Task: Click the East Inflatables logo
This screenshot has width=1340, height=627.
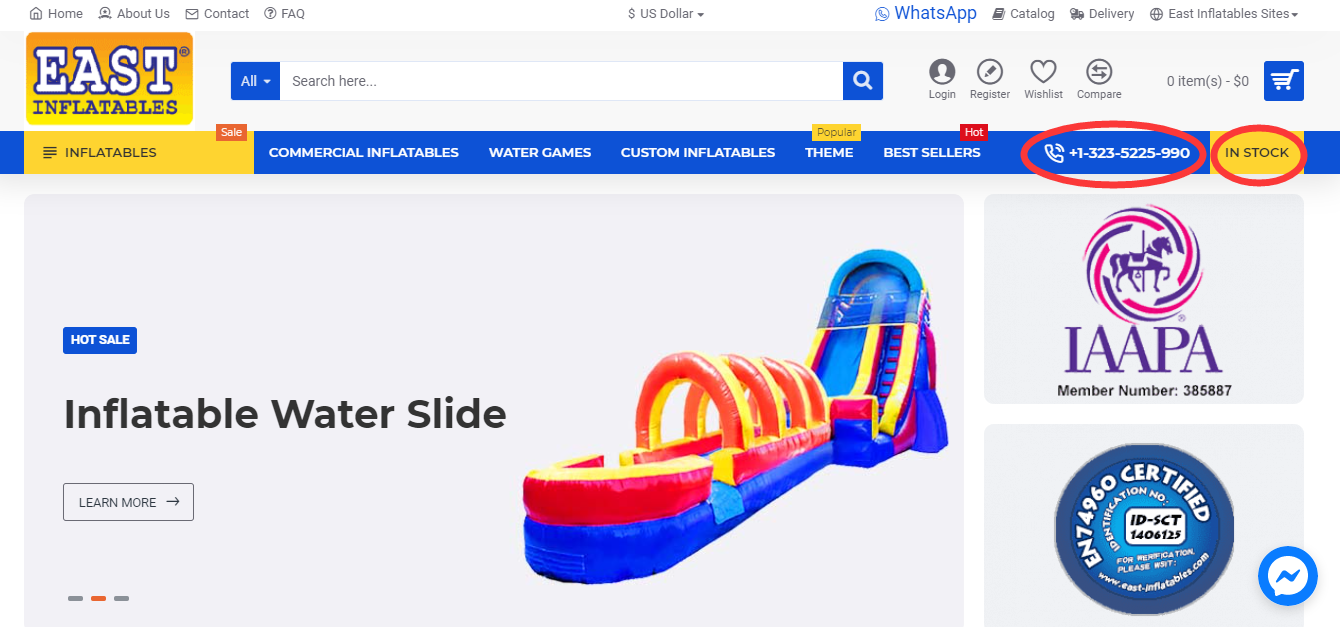Action: pyautogui.click(x=109, y=79)
